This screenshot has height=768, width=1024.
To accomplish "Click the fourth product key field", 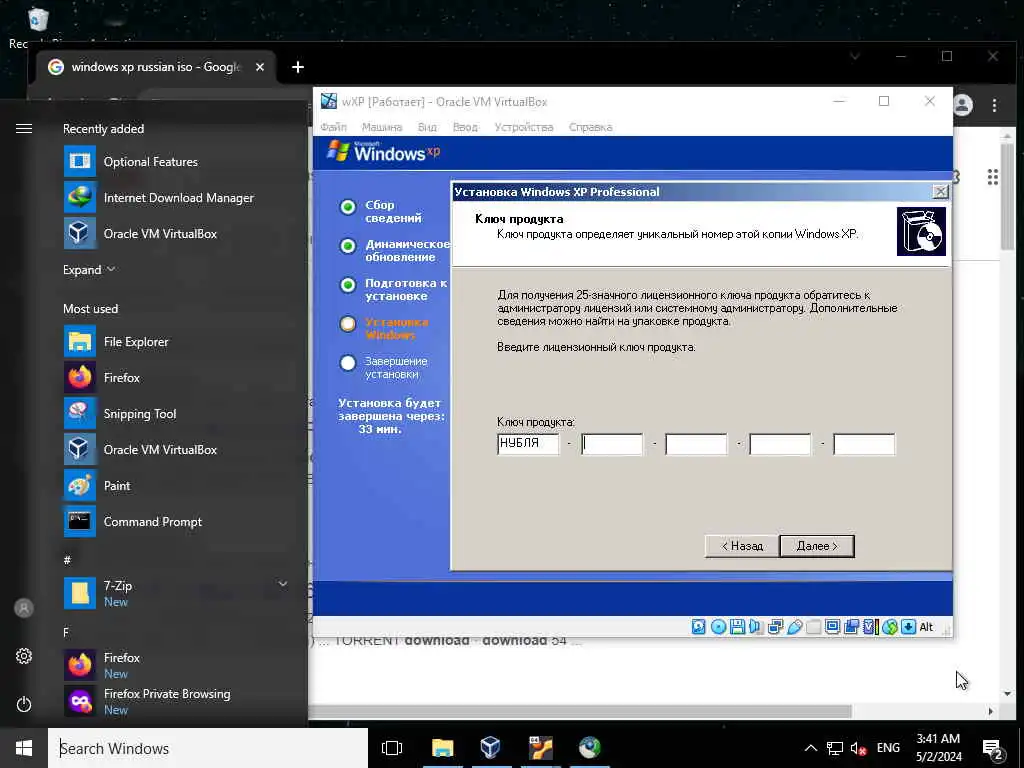I will click(x=780, y=443).
